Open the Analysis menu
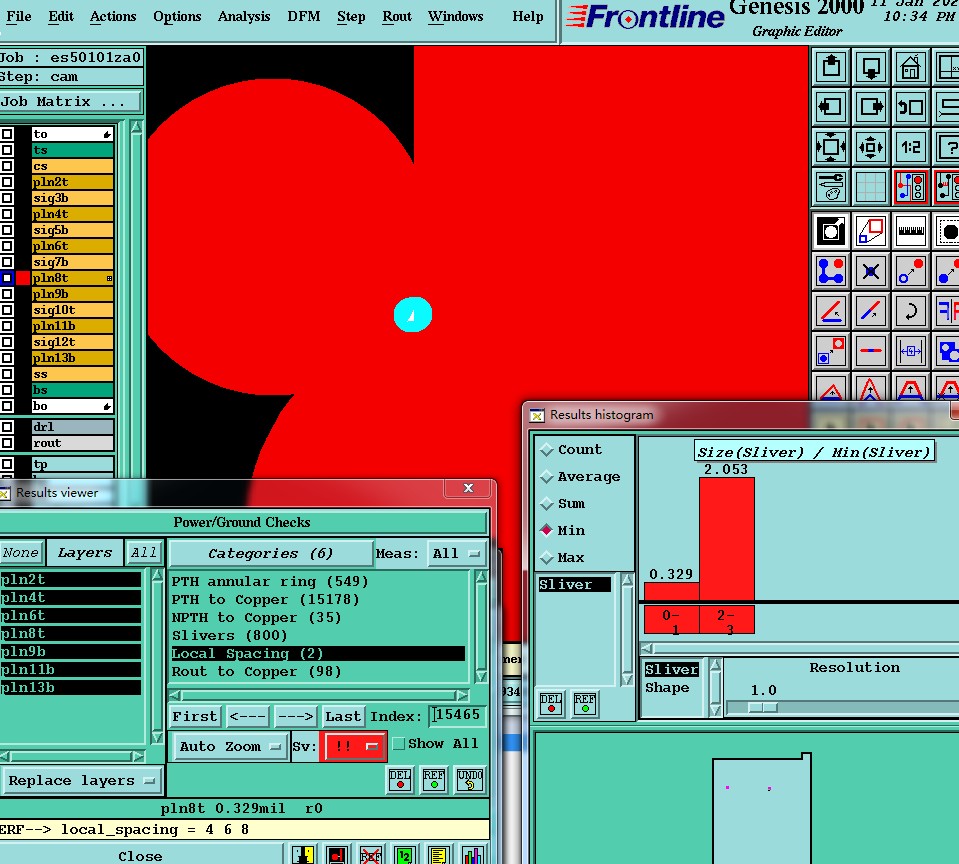959x864 pixels. click(244, 17)
